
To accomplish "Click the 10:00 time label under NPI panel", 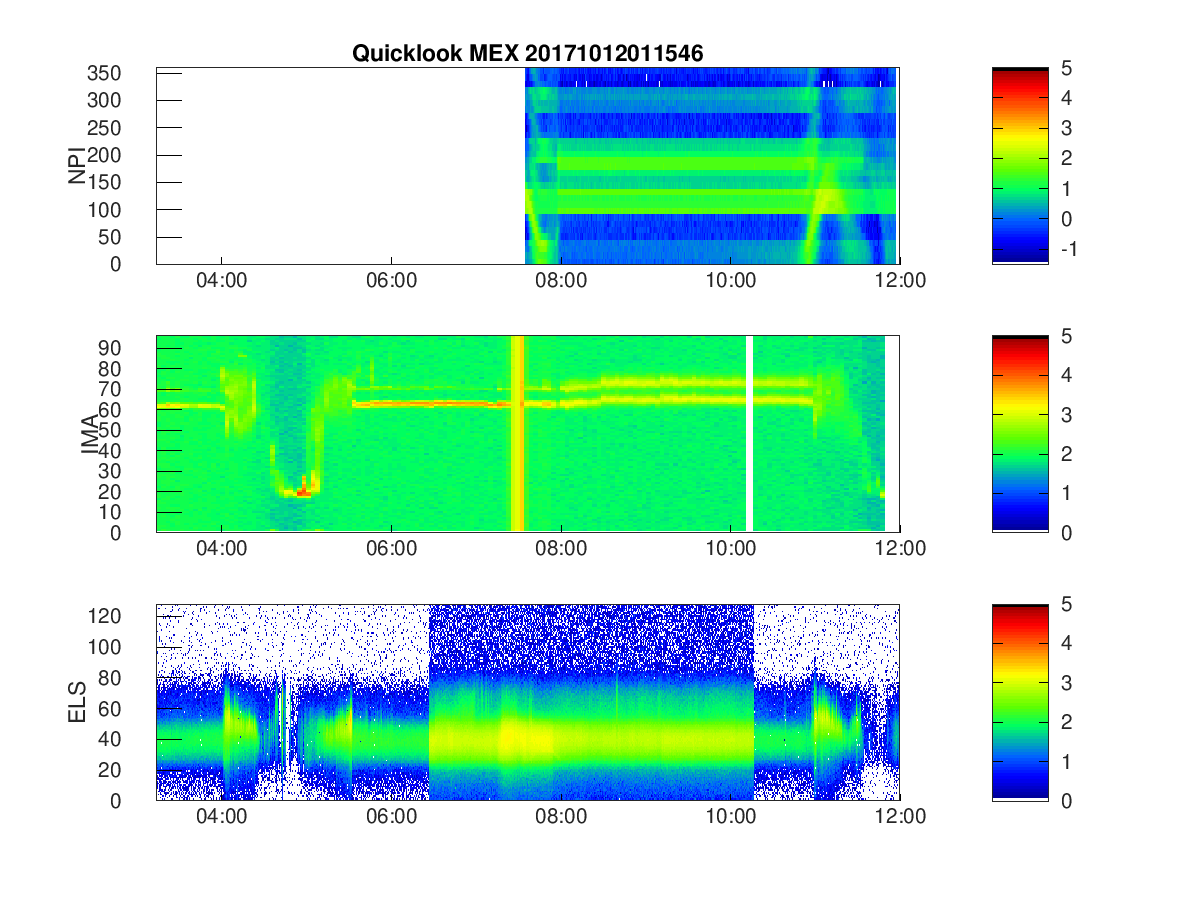I will 731,282.
